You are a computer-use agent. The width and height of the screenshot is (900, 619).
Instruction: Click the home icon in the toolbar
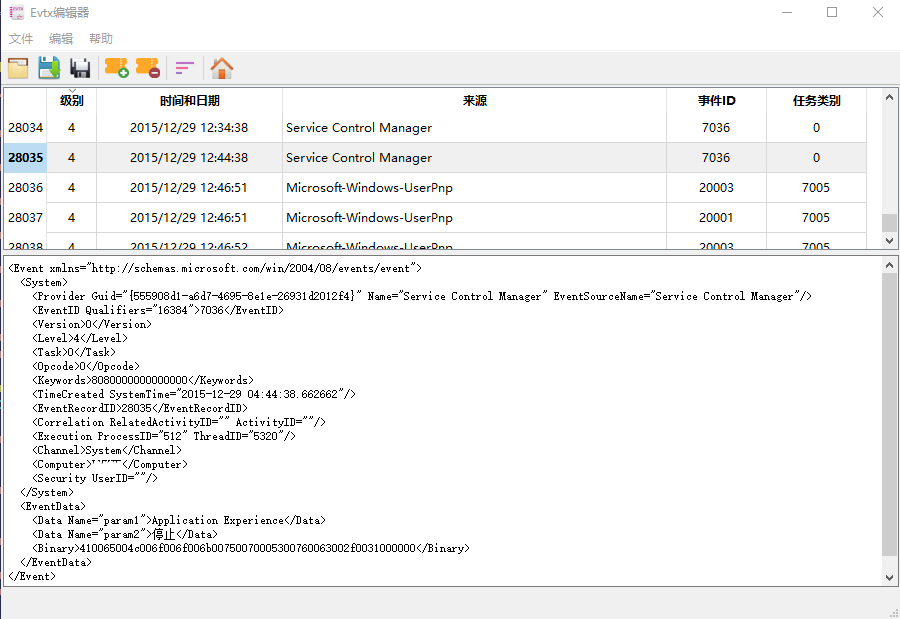[x=222, y=68]
